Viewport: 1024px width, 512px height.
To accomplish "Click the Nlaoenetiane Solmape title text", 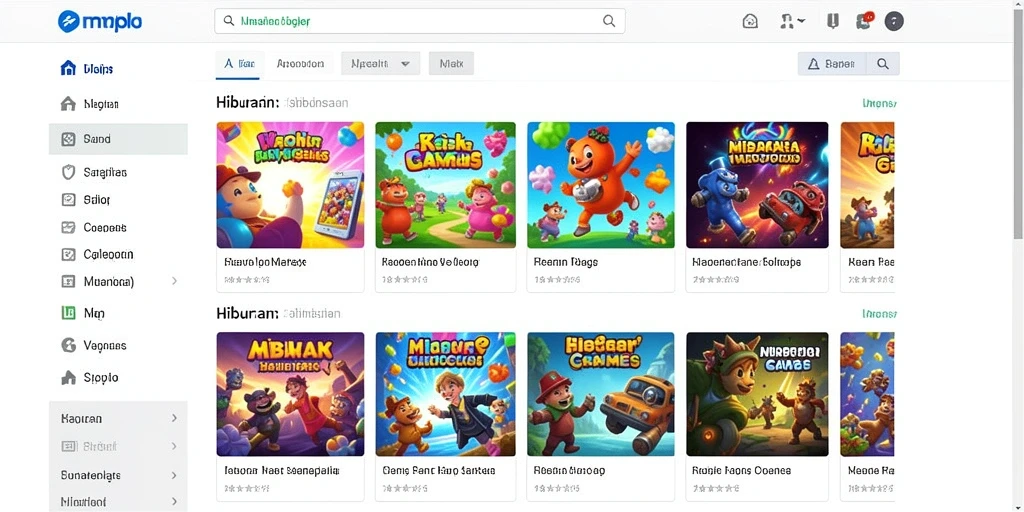I will coord(746,262).
